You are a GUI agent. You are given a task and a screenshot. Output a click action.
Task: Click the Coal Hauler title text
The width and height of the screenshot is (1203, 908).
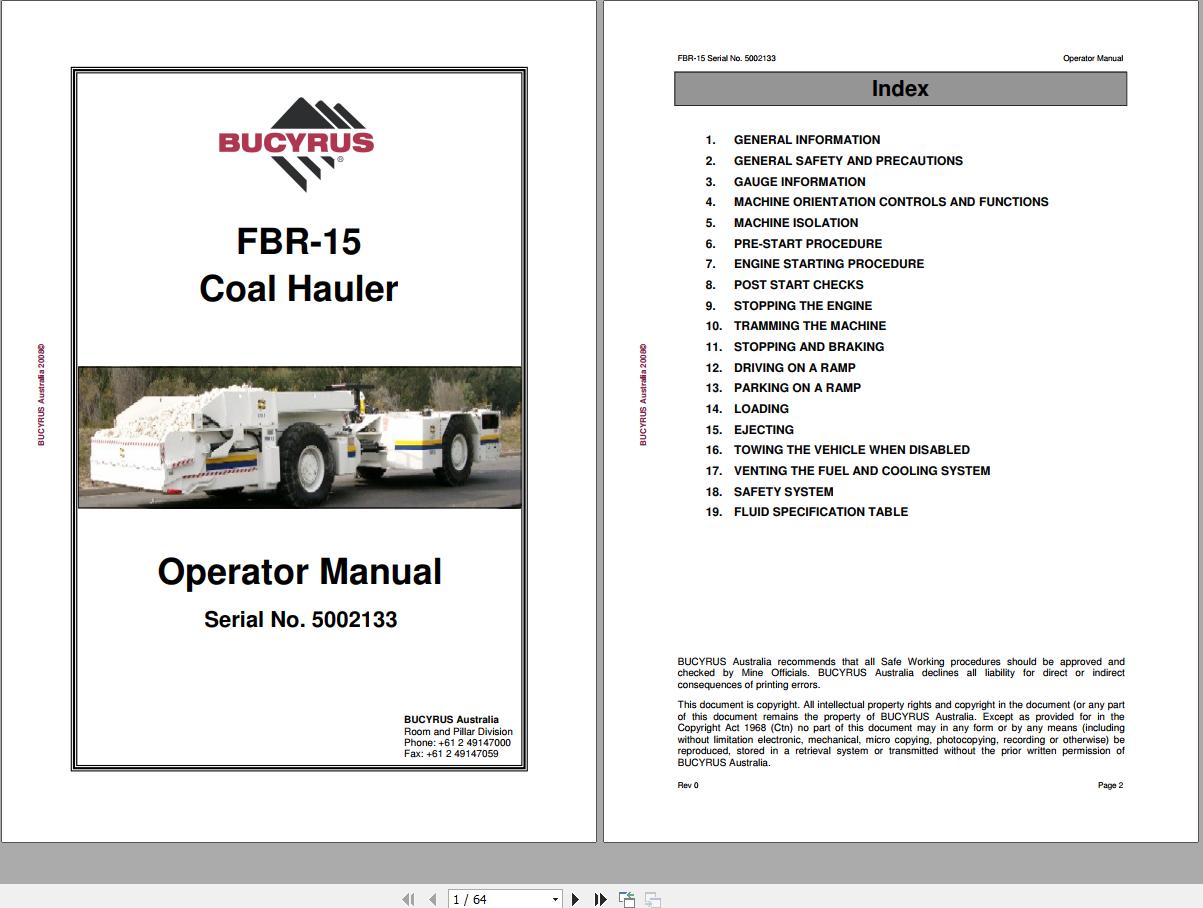click(x=299, y=289)
